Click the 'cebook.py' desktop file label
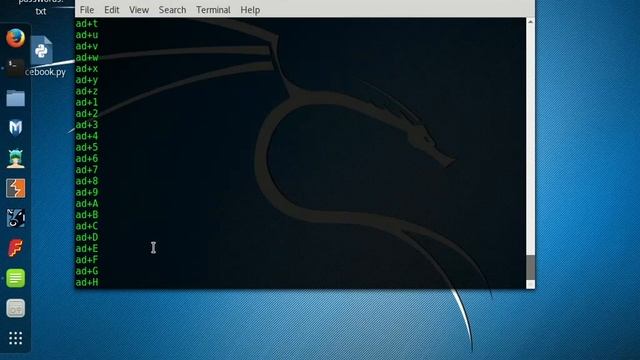This screenshot has height=360, width=640. 45,72
